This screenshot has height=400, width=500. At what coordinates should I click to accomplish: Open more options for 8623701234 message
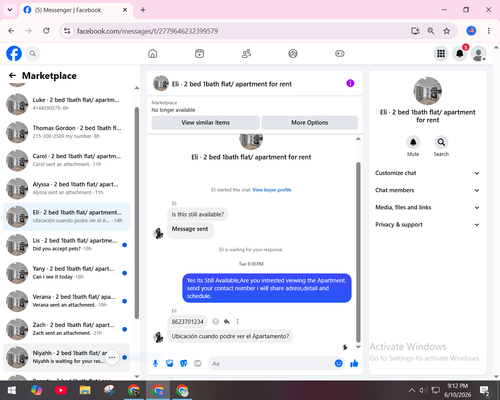237,322
